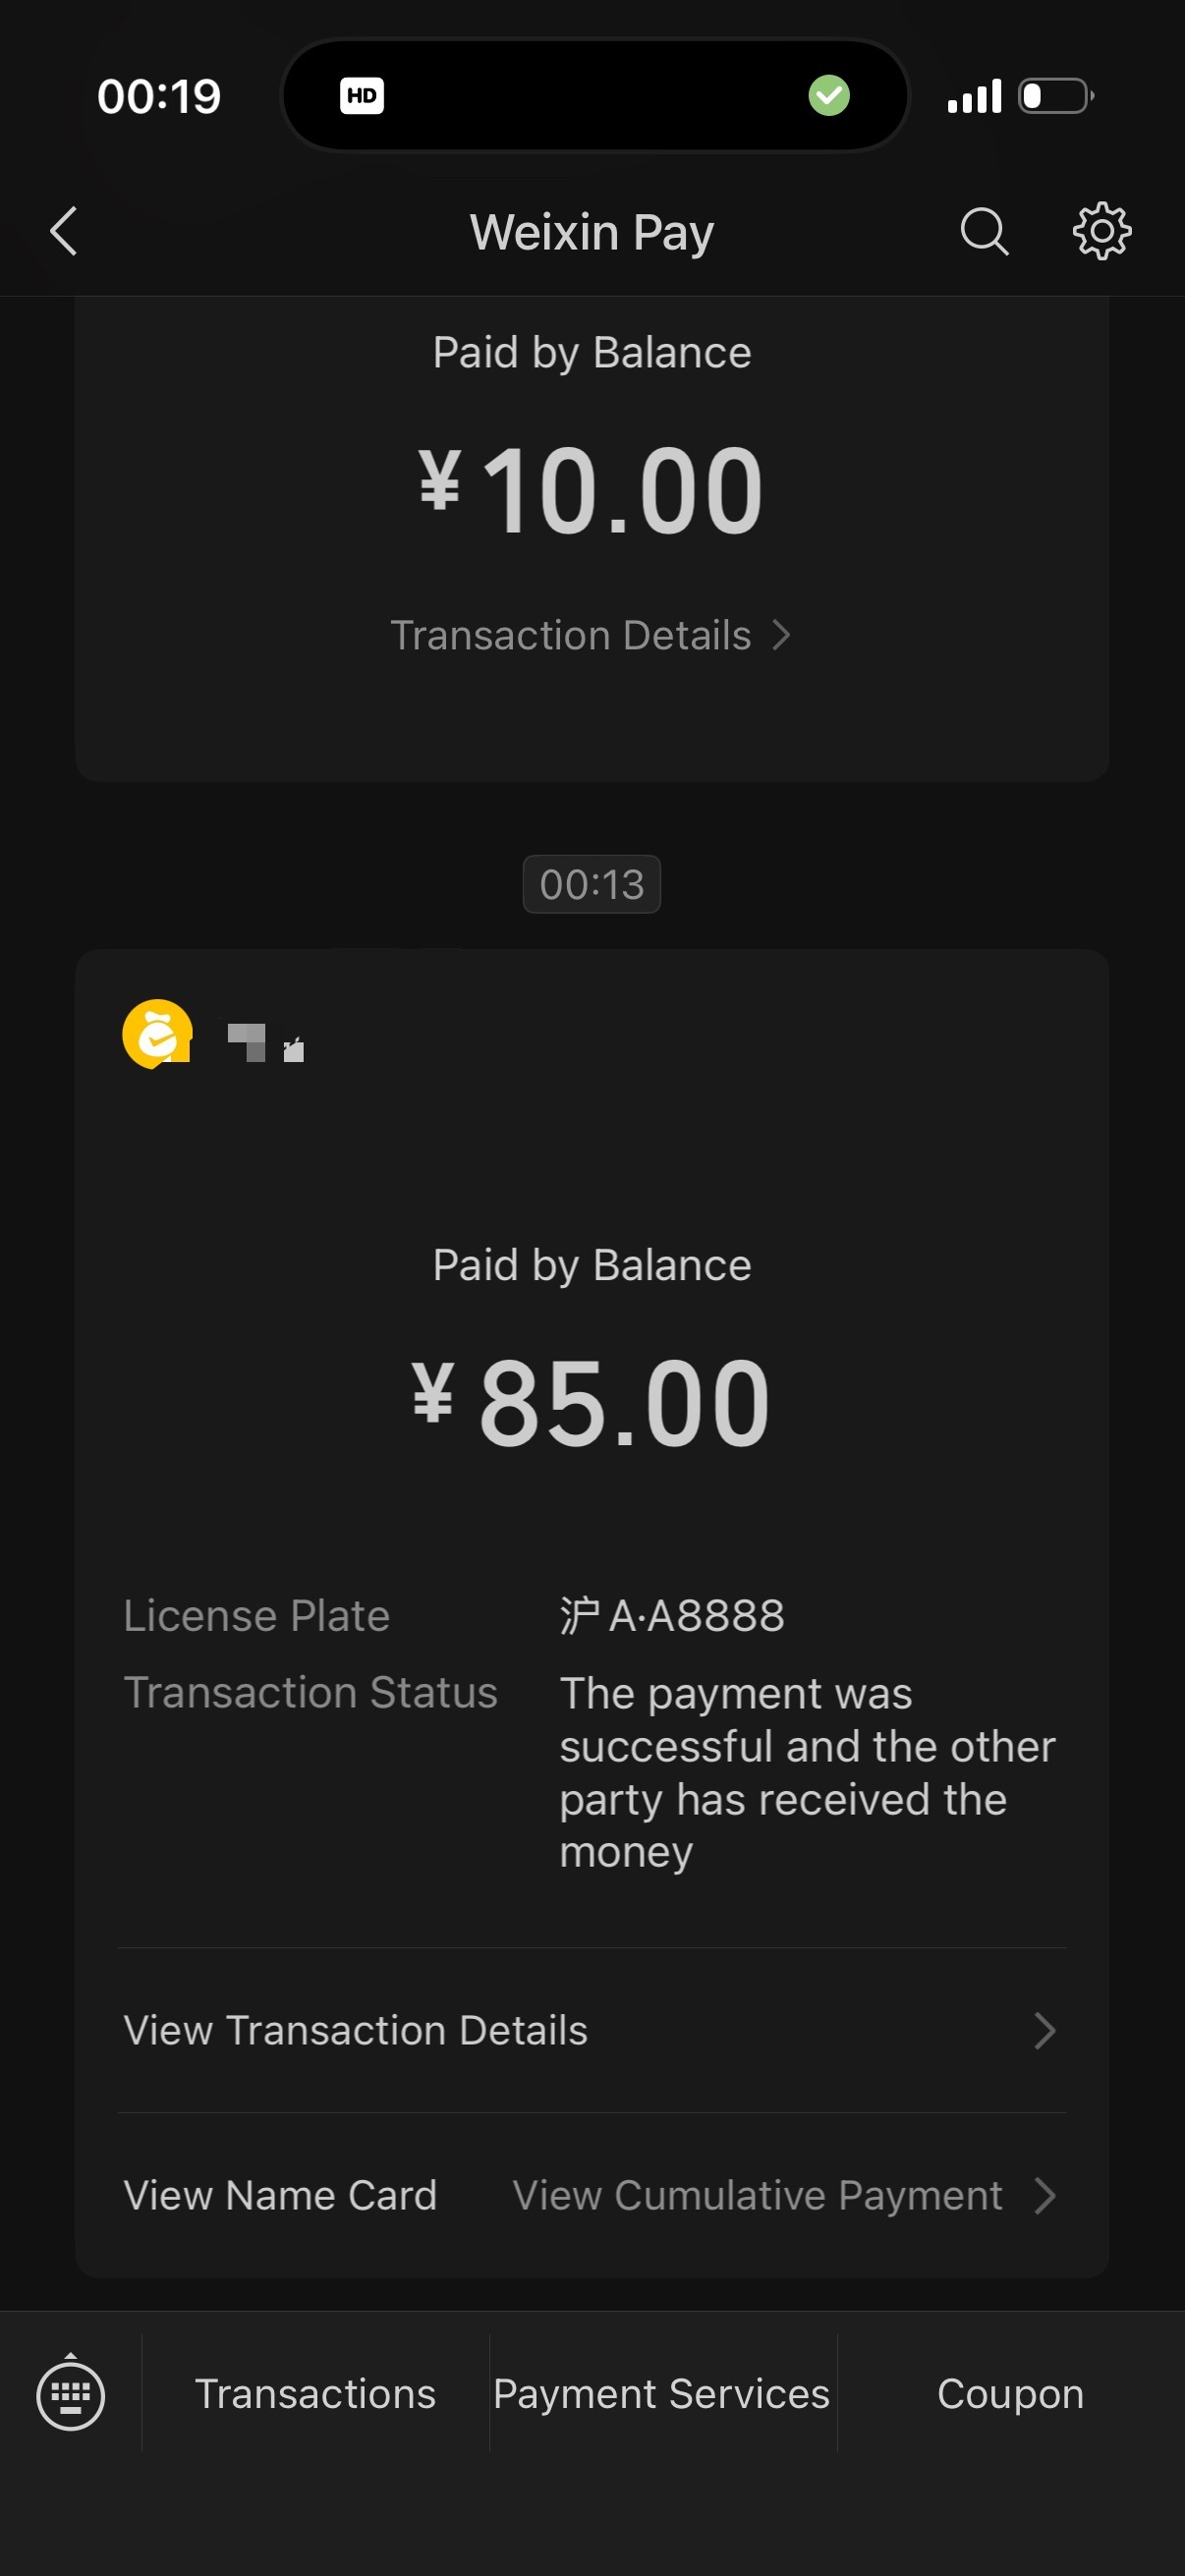Tap the green checkmark status indicator

point(829,96)
